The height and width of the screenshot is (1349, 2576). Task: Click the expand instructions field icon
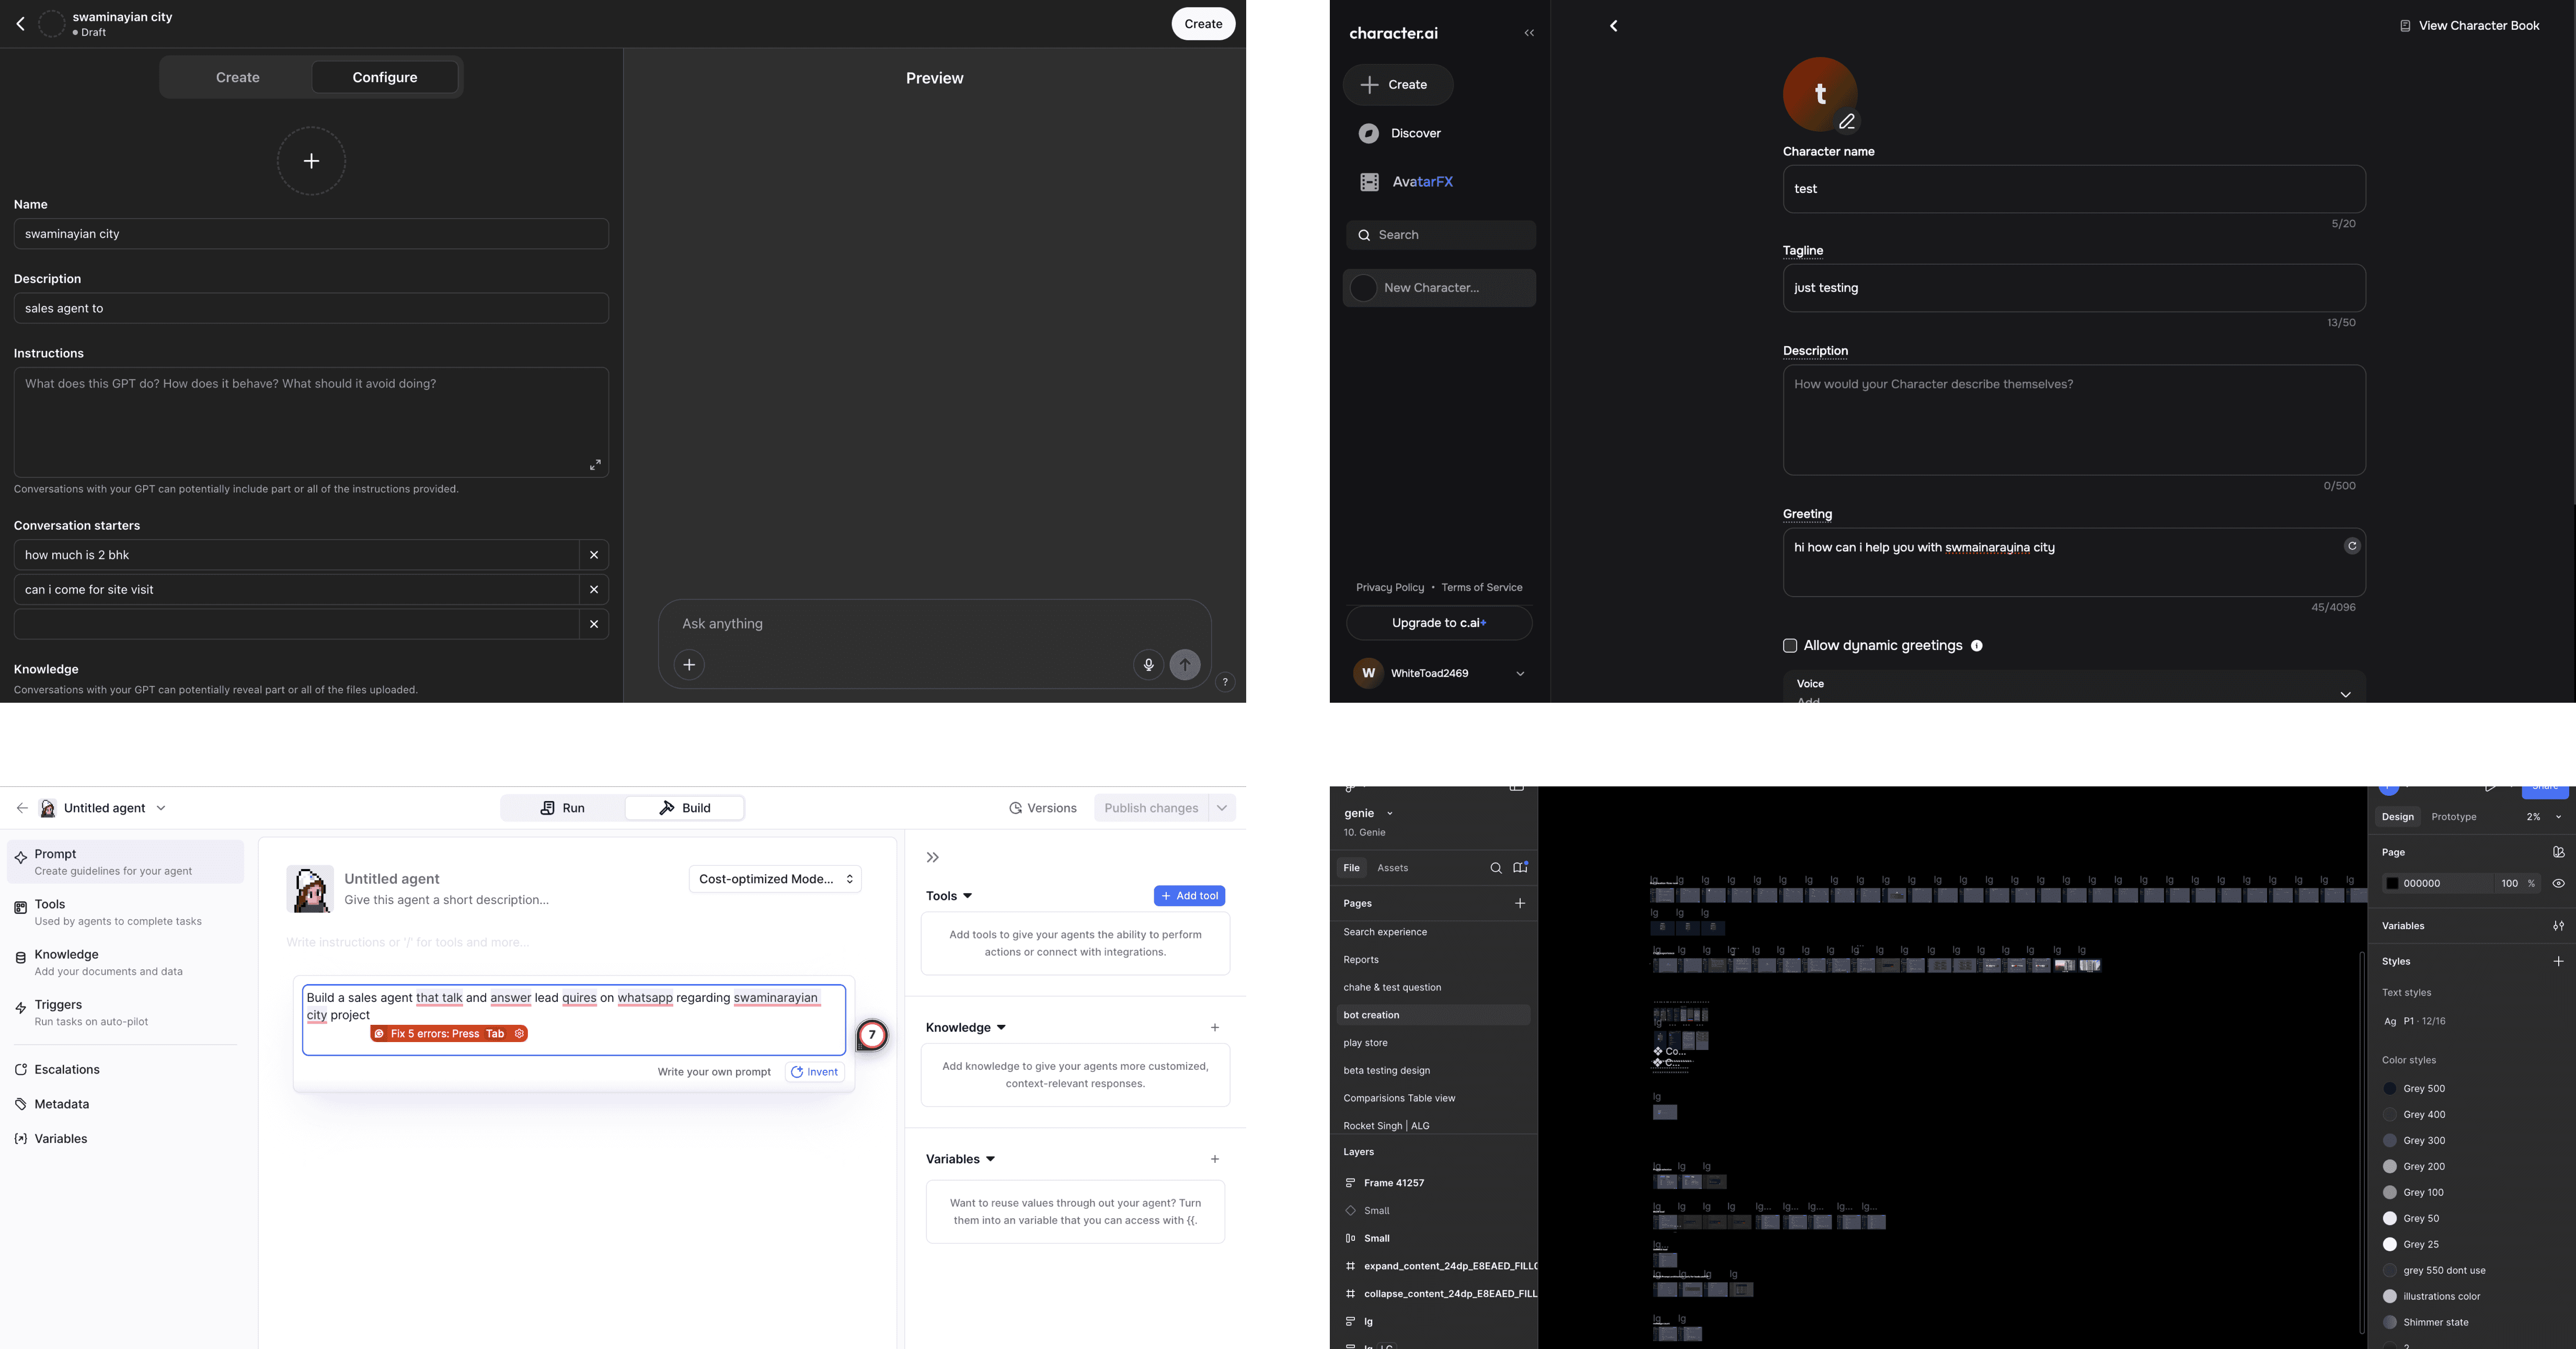[595, 465]
